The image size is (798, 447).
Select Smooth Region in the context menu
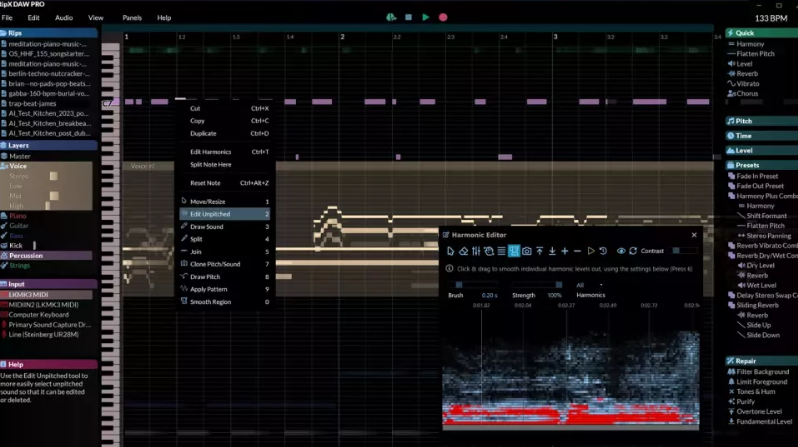click(x=224, y=302)
